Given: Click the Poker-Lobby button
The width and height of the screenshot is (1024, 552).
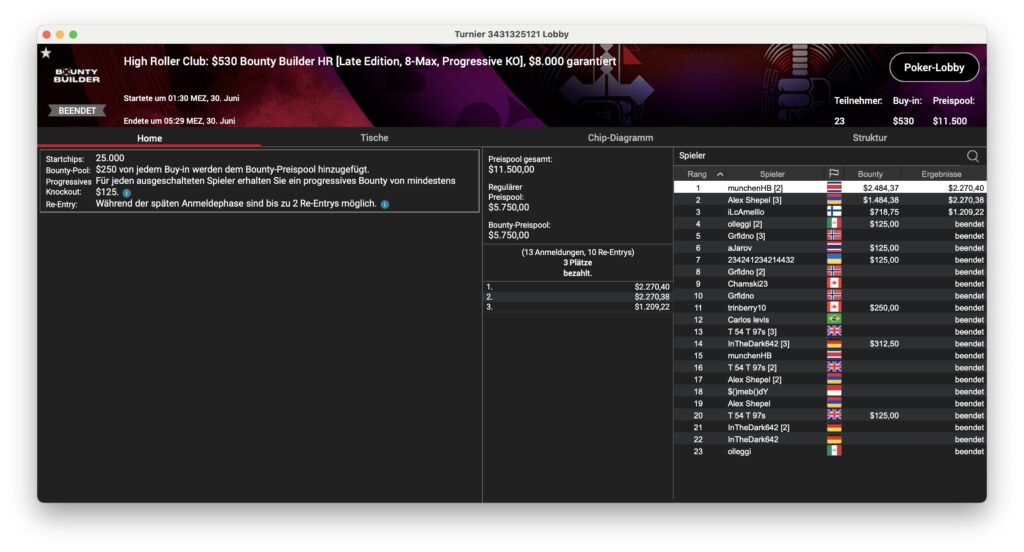Looking at the screenshot, I should point(934,67).
